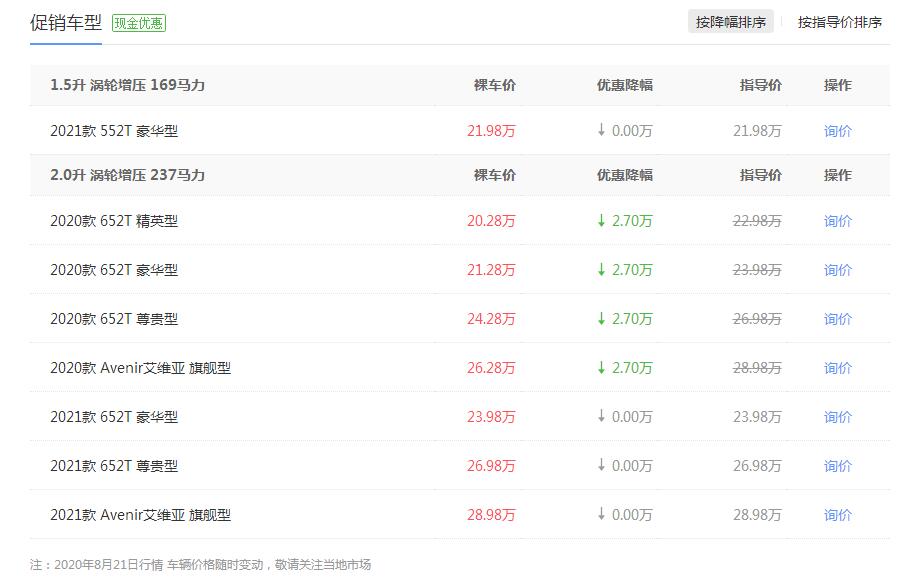Select model name 2020款 652T 精英型
910x580 pixels.
click(x=114, y=221)
